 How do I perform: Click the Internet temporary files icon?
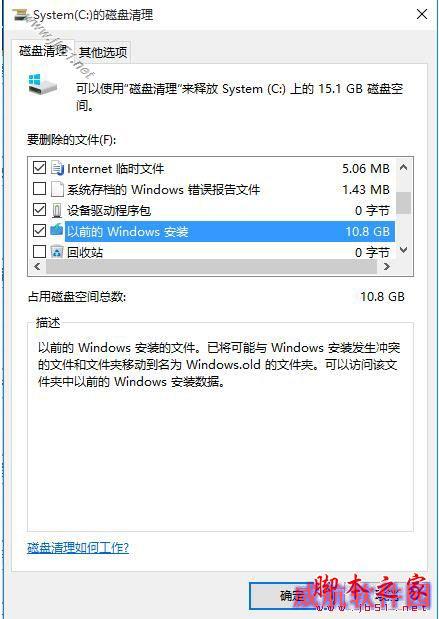pos(57,169)
